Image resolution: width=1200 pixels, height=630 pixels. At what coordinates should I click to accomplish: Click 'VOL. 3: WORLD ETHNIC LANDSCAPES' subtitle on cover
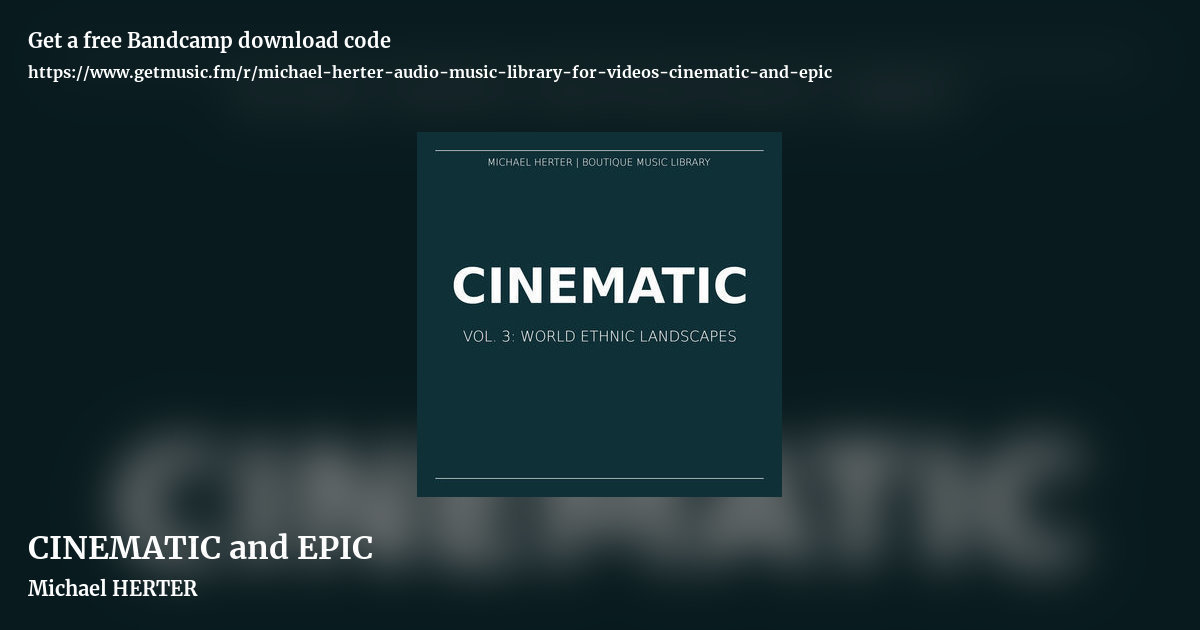(x=600, y=336)
